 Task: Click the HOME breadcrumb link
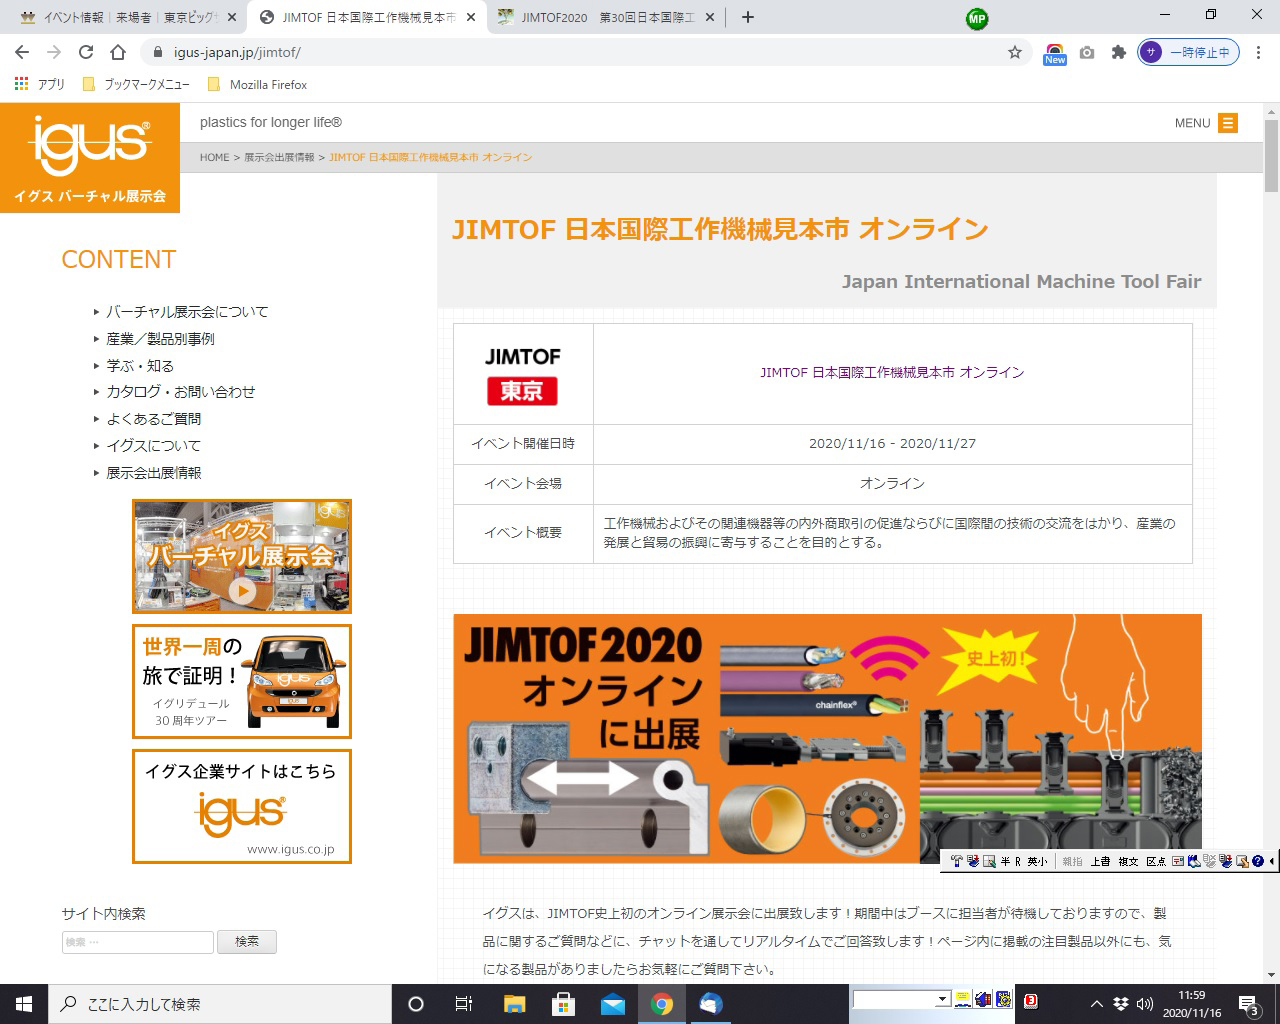214,157
